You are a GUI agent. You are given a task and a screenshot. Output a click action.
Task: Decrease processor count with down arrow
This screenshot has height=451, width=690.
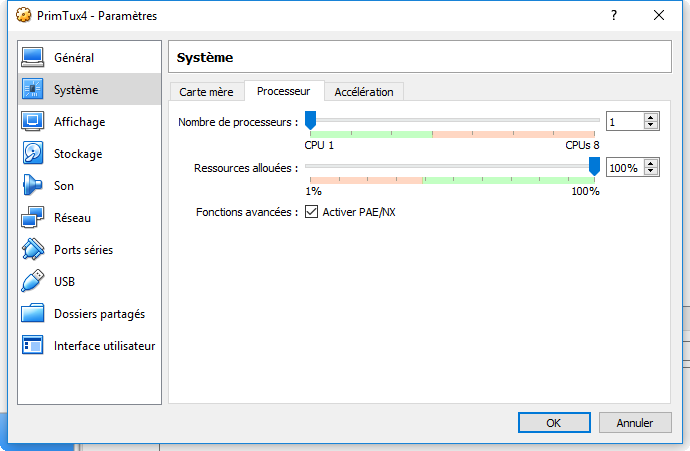[x=651, y=125]
